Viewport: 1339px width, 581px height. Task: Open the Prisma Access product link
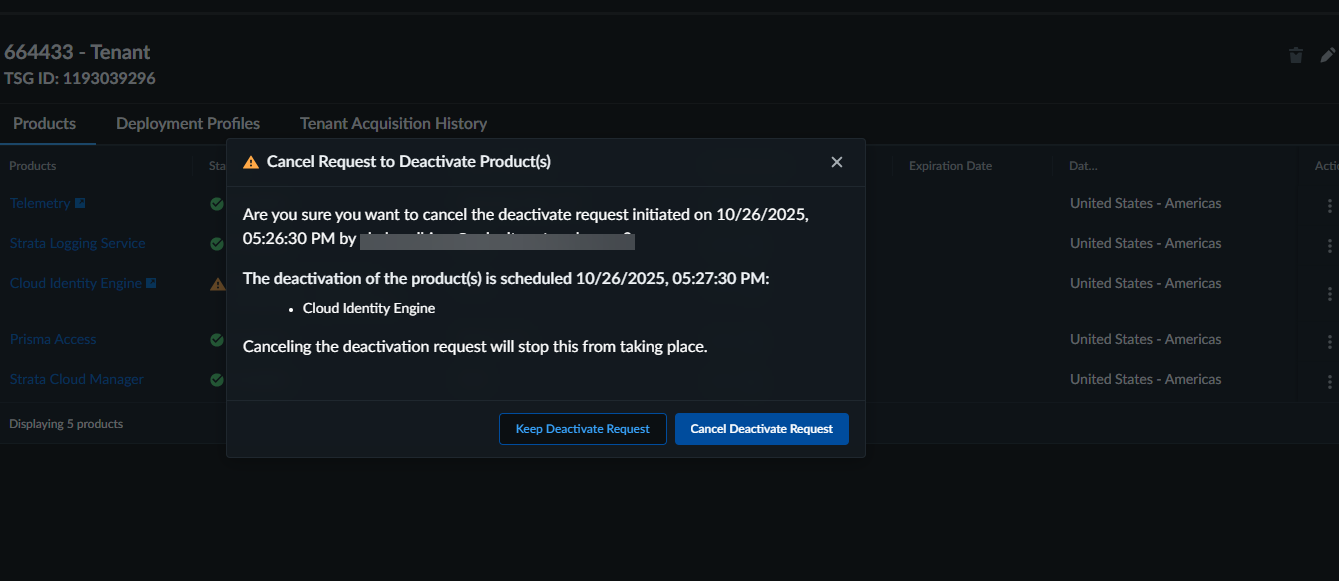coord(53,339)
